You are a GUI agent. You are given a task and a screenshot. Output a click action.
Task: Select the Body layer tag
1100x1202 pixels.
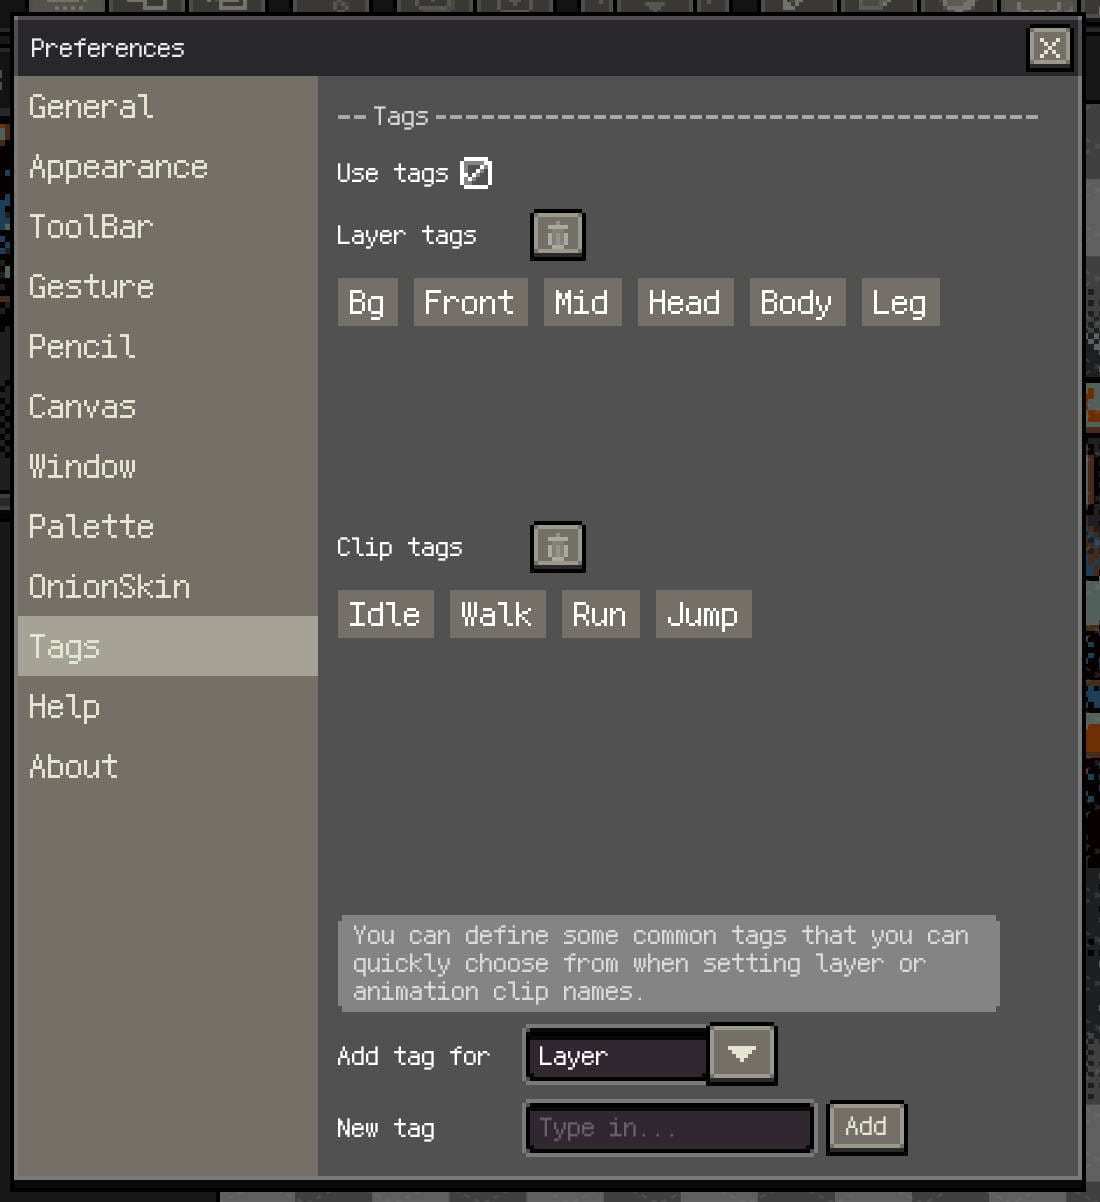797,302
